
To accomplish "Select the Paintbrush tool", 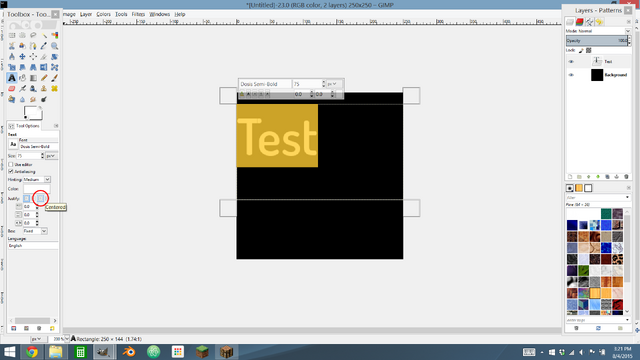I will tap(54, 78).
